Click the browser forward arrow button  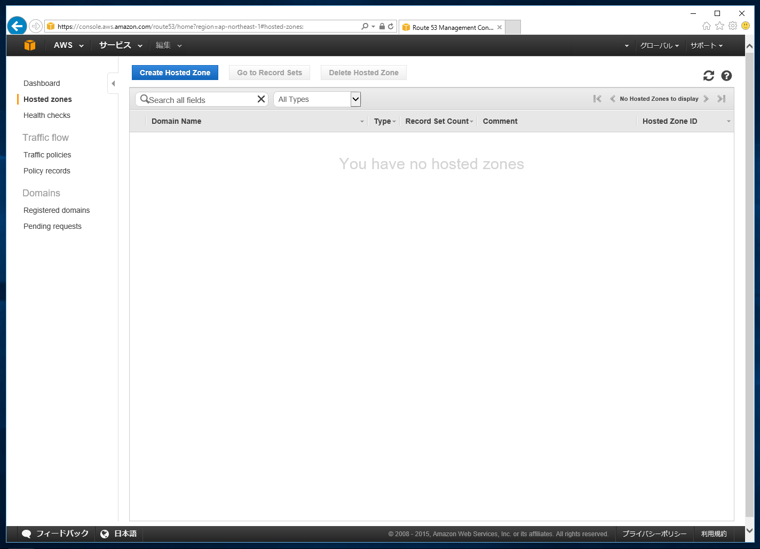pyautogui.click(x=35, y=26)
